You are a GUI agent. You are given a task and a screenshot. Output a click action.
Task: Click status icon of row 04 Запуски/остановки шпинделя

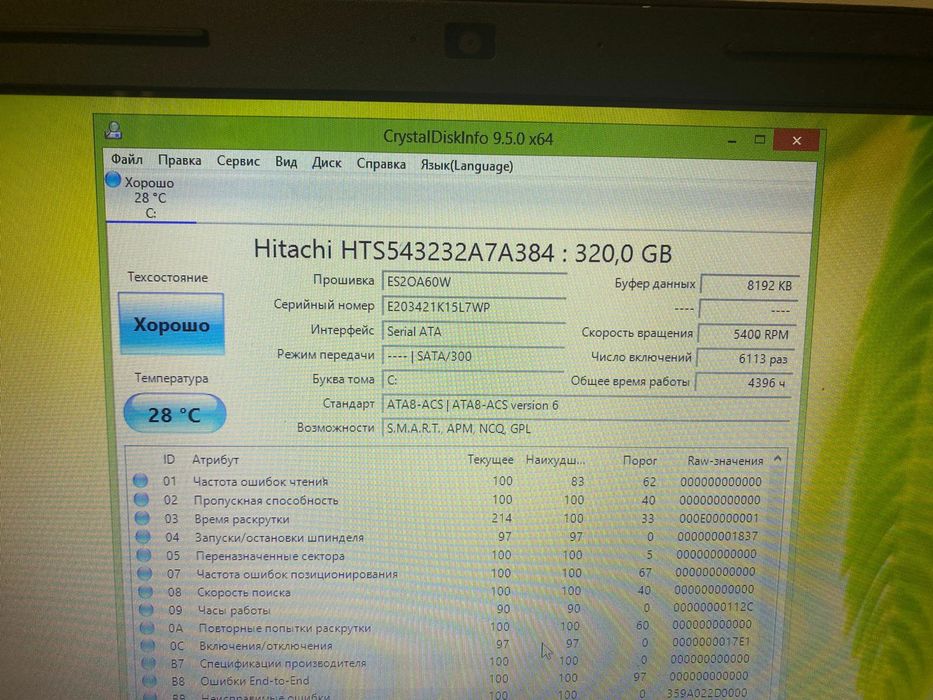(x=143, y=536)
